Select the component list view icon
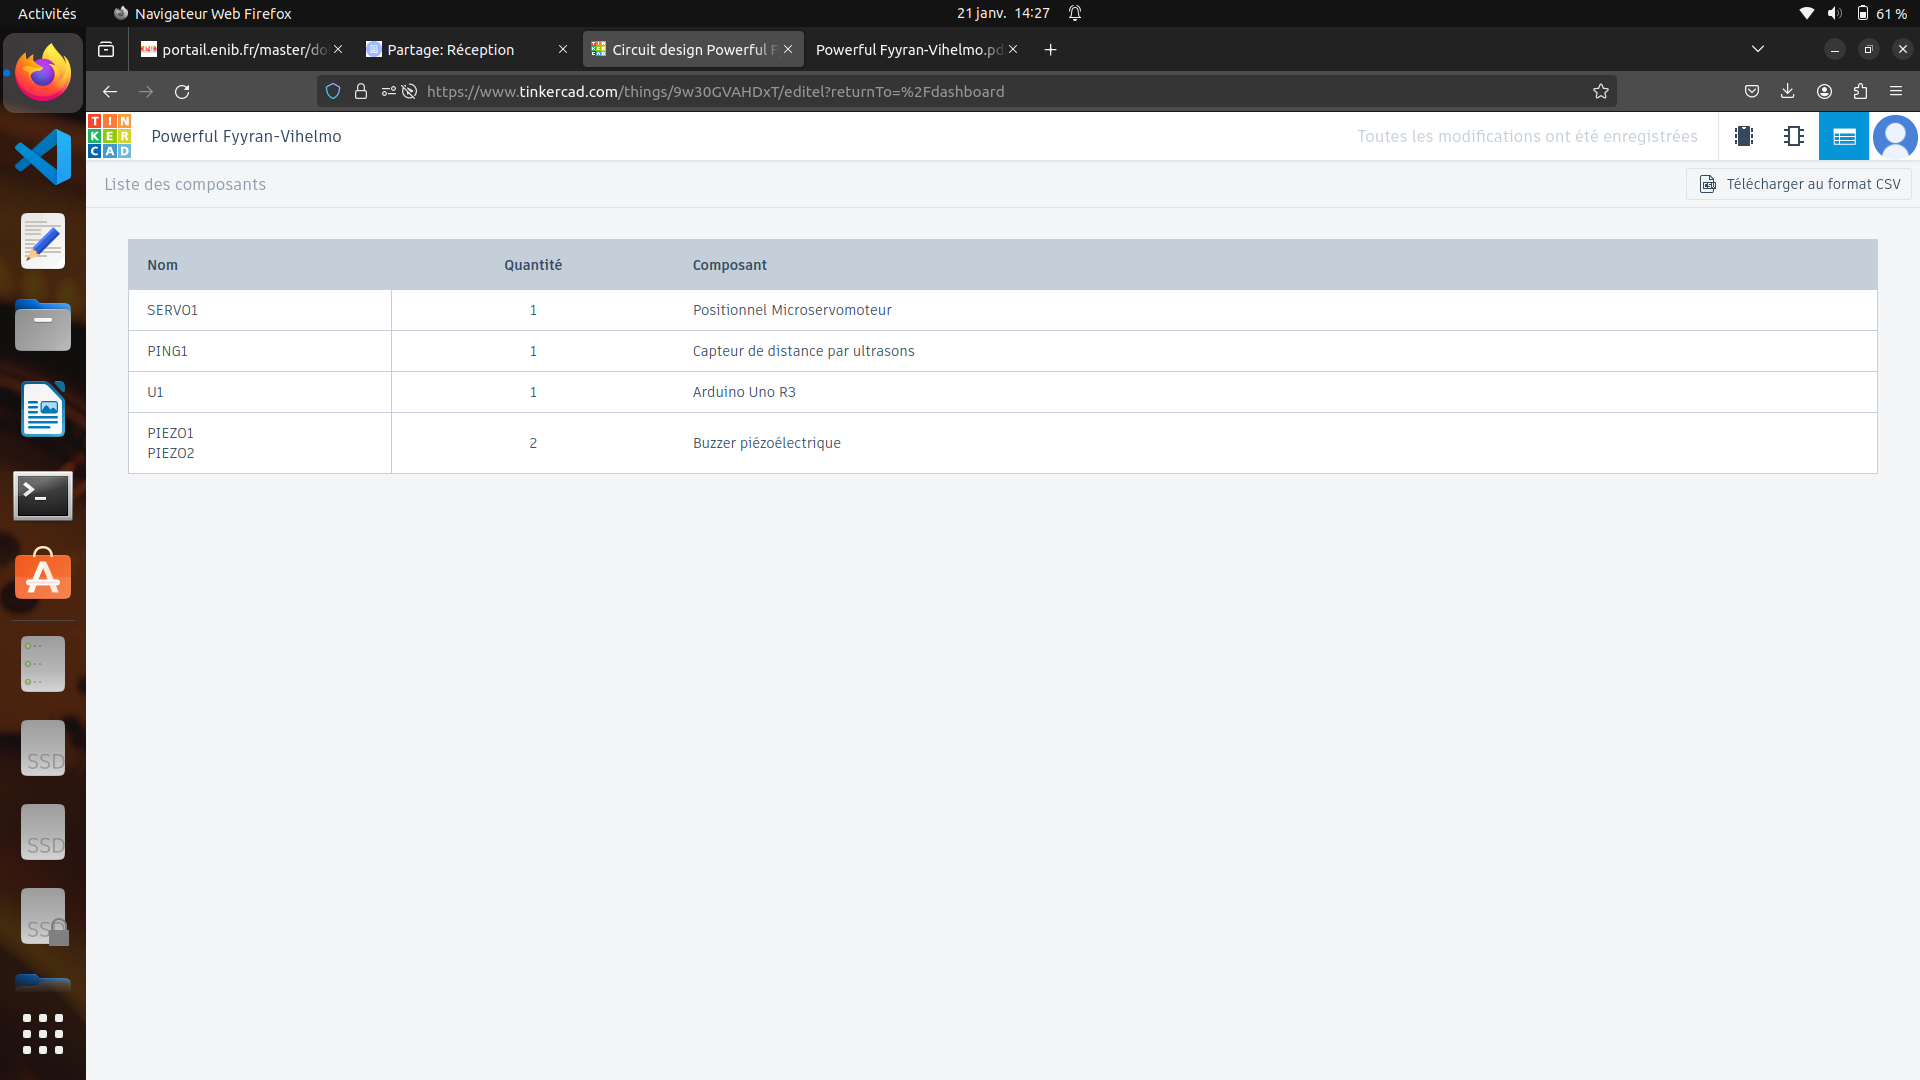This screenshot has width=1920, height=1080. point(1844,136)
